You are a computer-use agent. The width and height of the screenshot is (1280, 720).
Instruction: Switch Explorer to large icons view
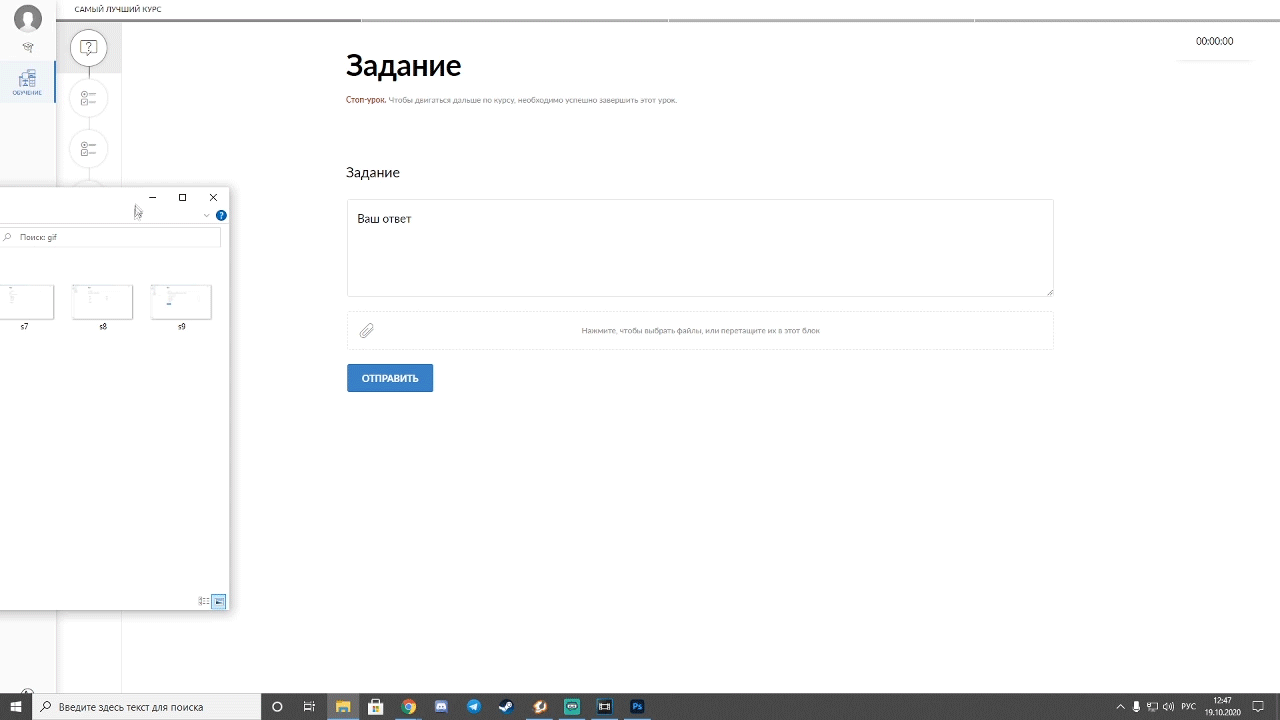click(218, 601)
